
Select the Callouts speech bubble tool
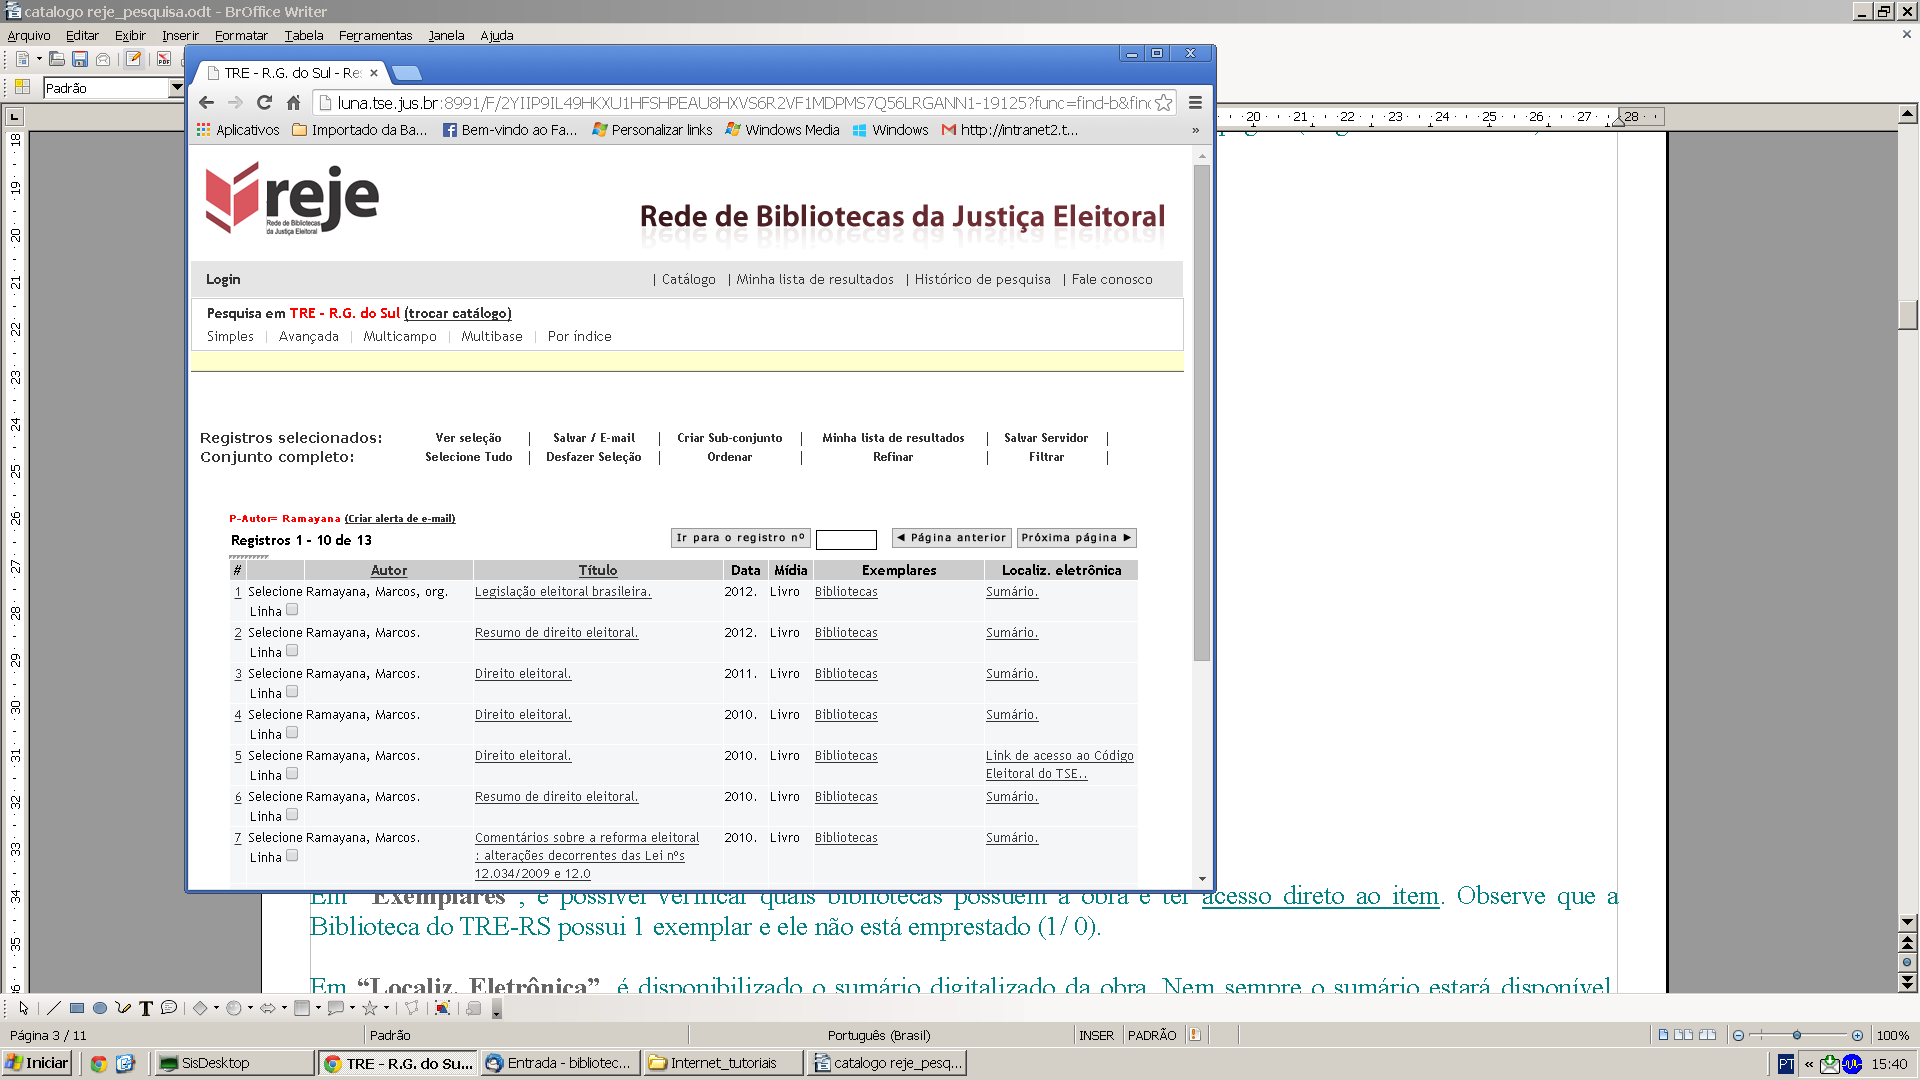click(x=169, y=1008)
